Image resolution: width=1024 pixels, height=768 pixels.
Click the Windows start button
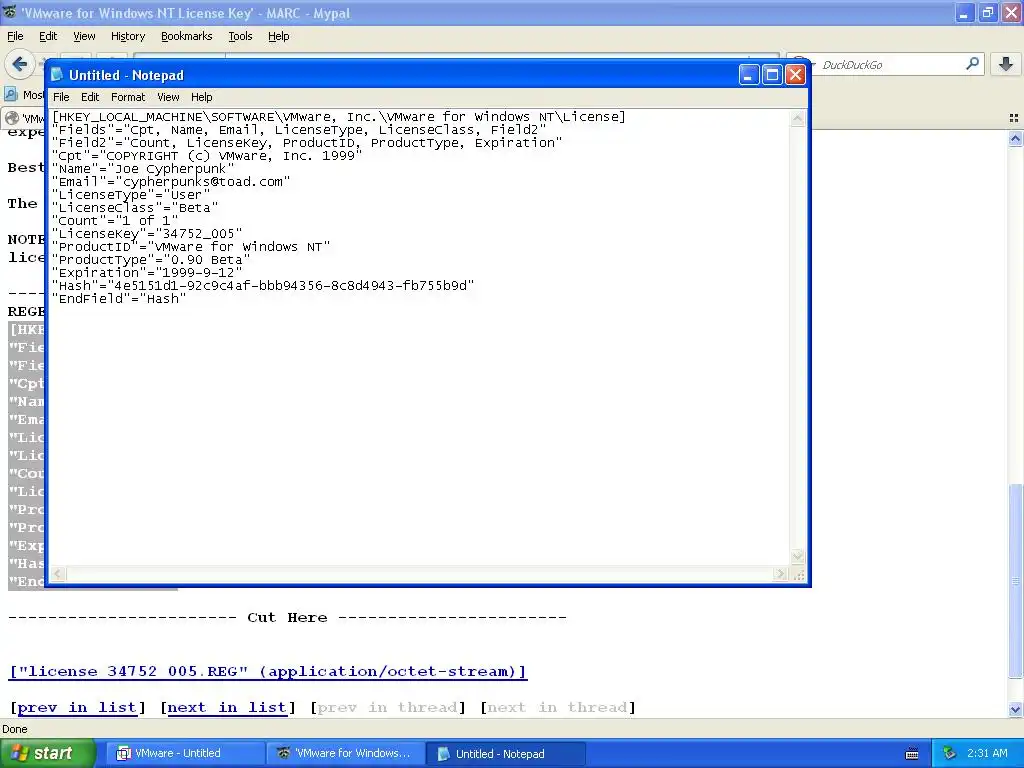[x=48, y=754]
